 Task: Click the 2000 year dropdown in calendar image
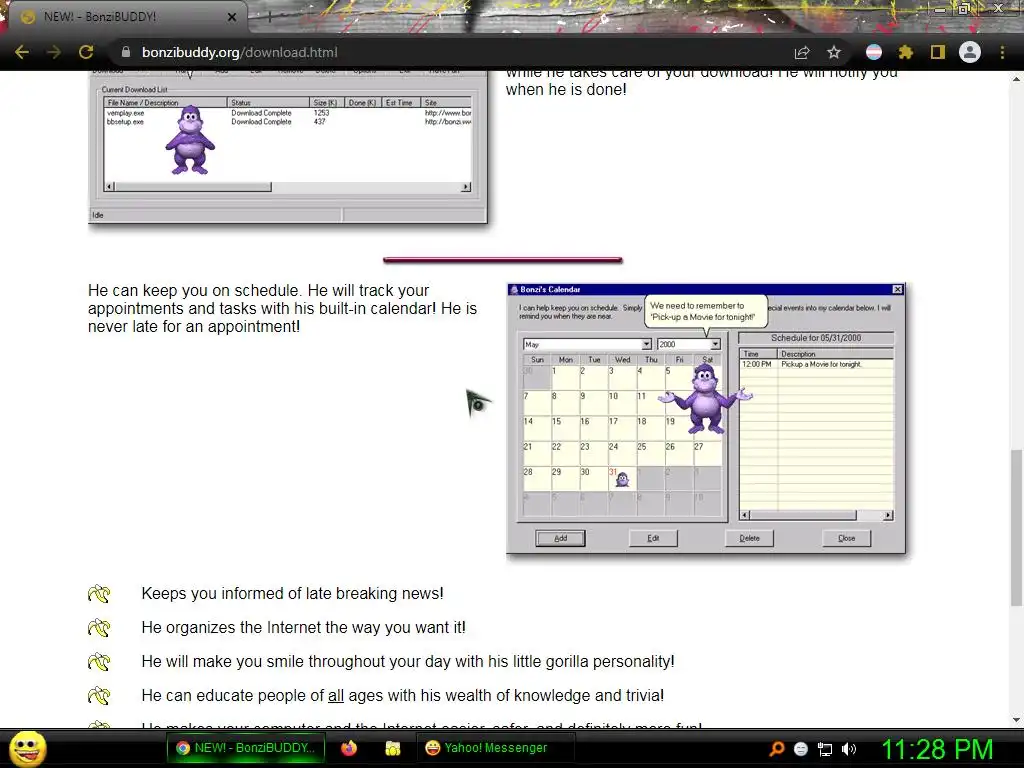click(x=688, y=344)
